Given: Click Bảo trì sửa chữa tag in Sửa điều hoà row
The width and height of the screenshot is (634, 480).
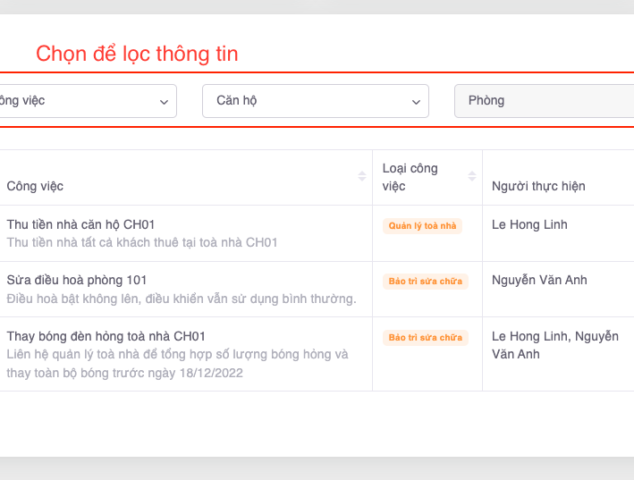Looking at the screenshot, I should 425,281.
